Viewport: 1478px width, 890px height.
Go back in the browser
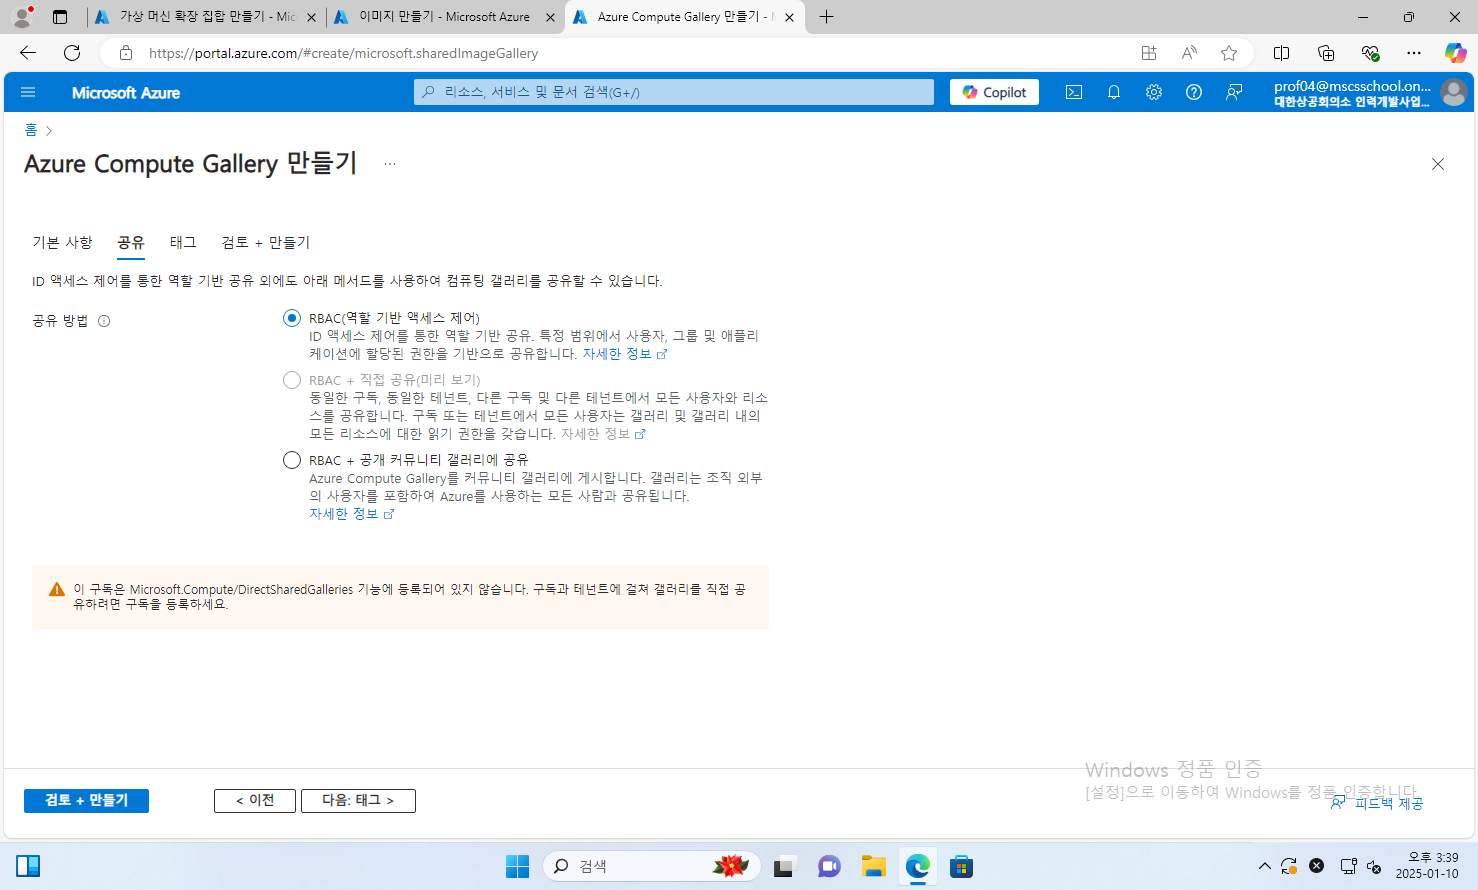point(28,53)
